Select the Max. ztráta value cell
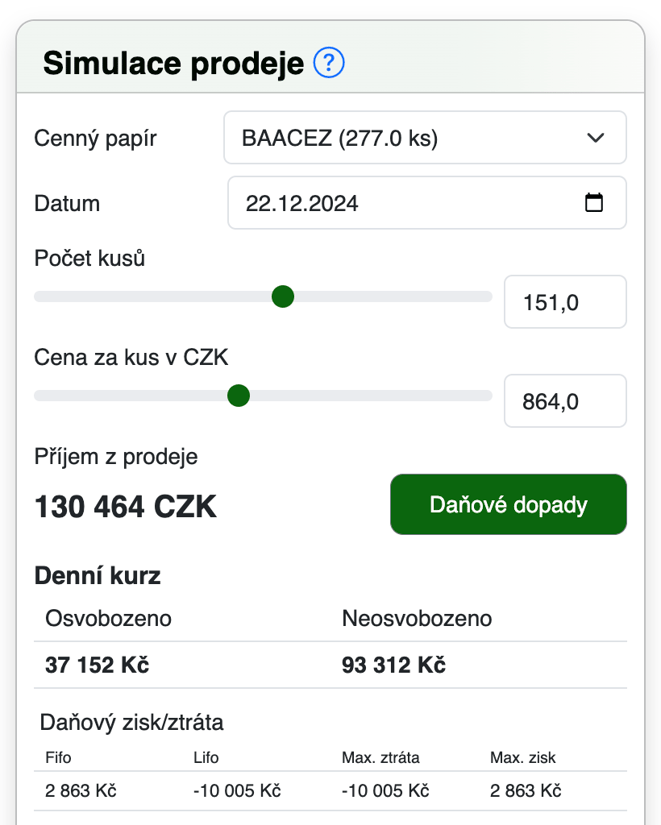The image size is (661, 825). [385, 791]
